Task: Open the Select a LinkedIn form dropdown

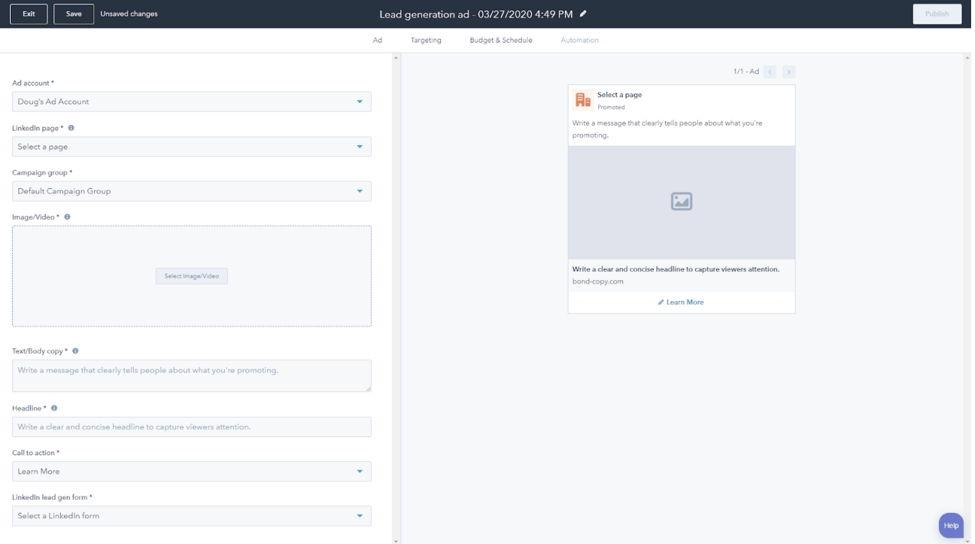Action: pos(192,515)
